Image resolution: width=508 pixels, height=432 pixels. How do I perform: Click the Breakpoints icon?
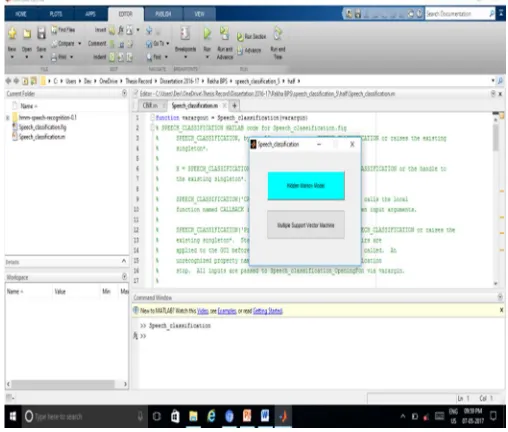click(x=185, y=34)
